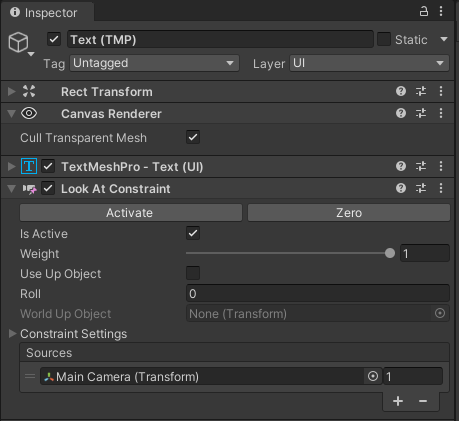This screenshot has width=459, height=421.
Task: Select the GameObject cube icon
Action: (18, 42)
